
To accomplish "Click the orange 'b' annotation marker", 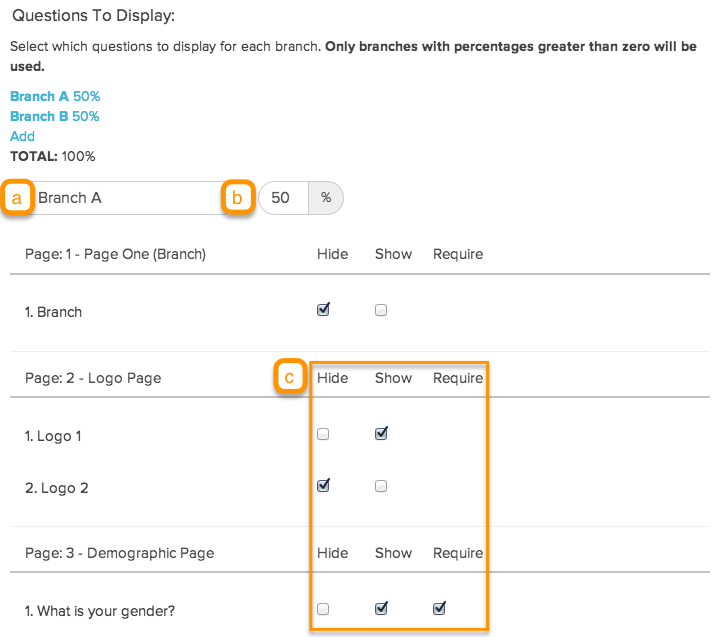I will click(237, 198).
